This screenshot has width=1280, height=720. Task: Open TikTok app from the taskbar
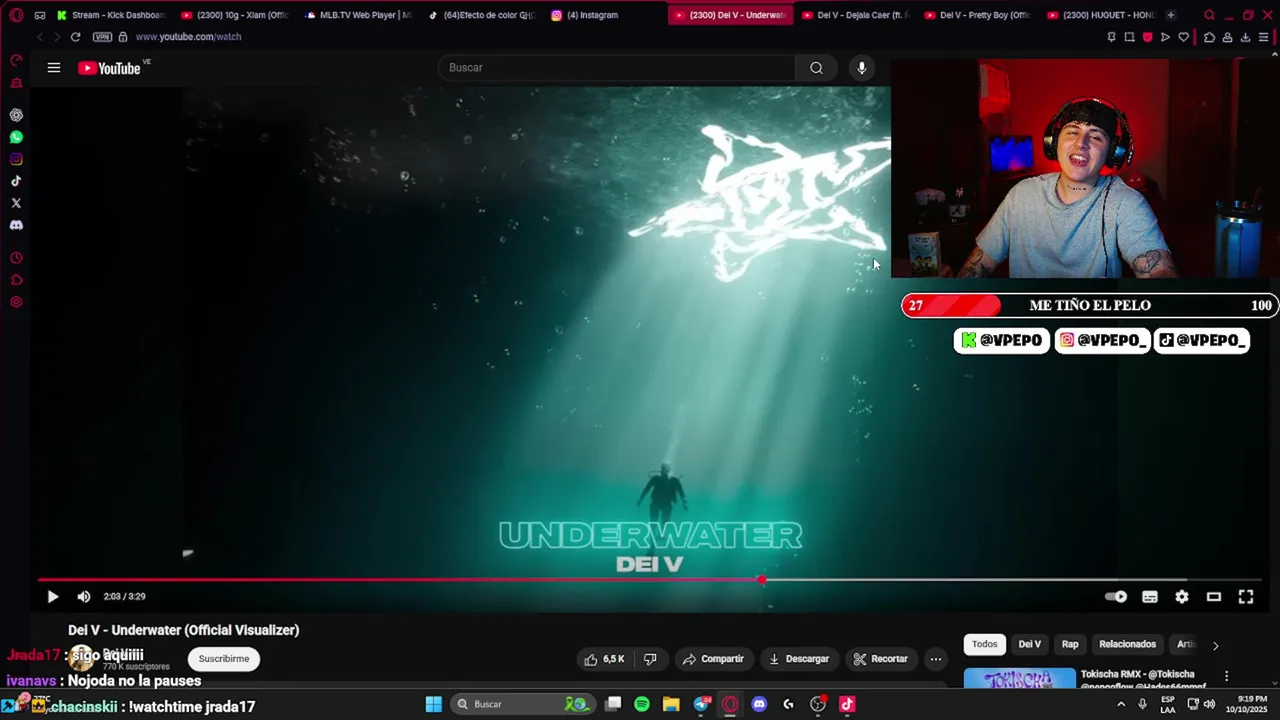[x=847, y=704]
